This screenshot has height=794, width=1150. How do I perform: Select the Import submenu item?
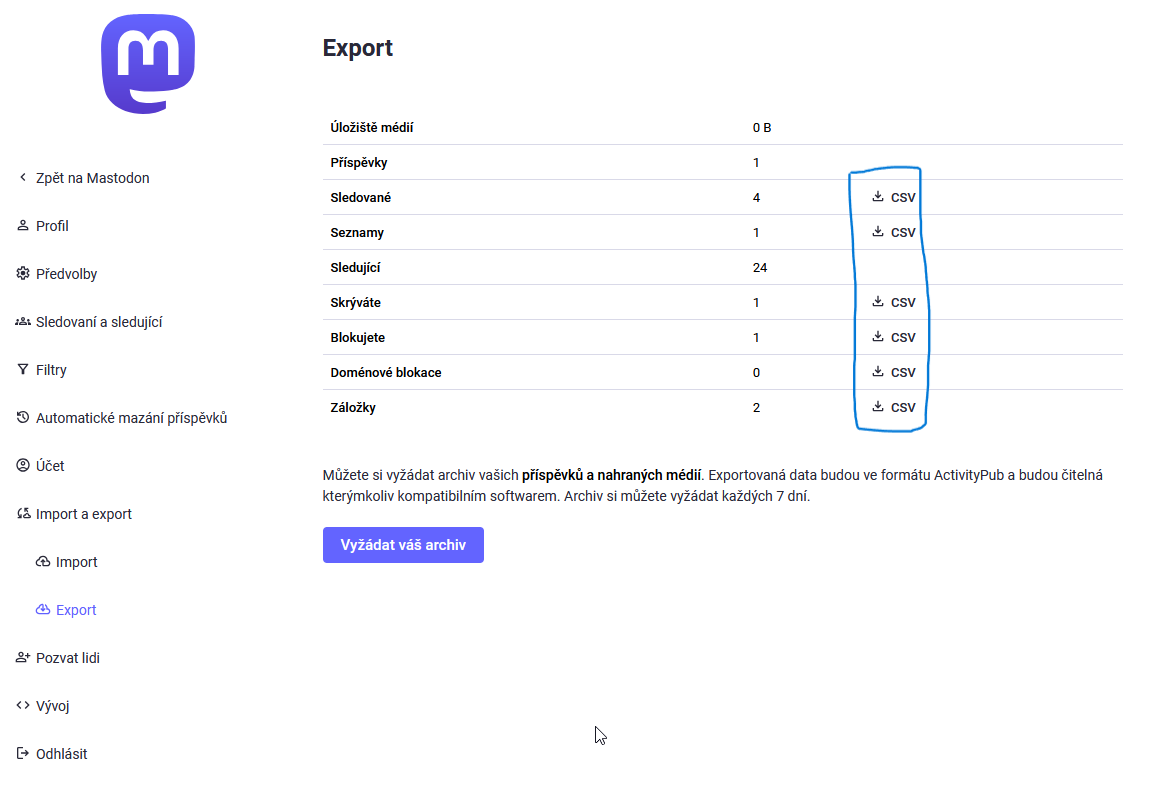(x=76, y=562)
